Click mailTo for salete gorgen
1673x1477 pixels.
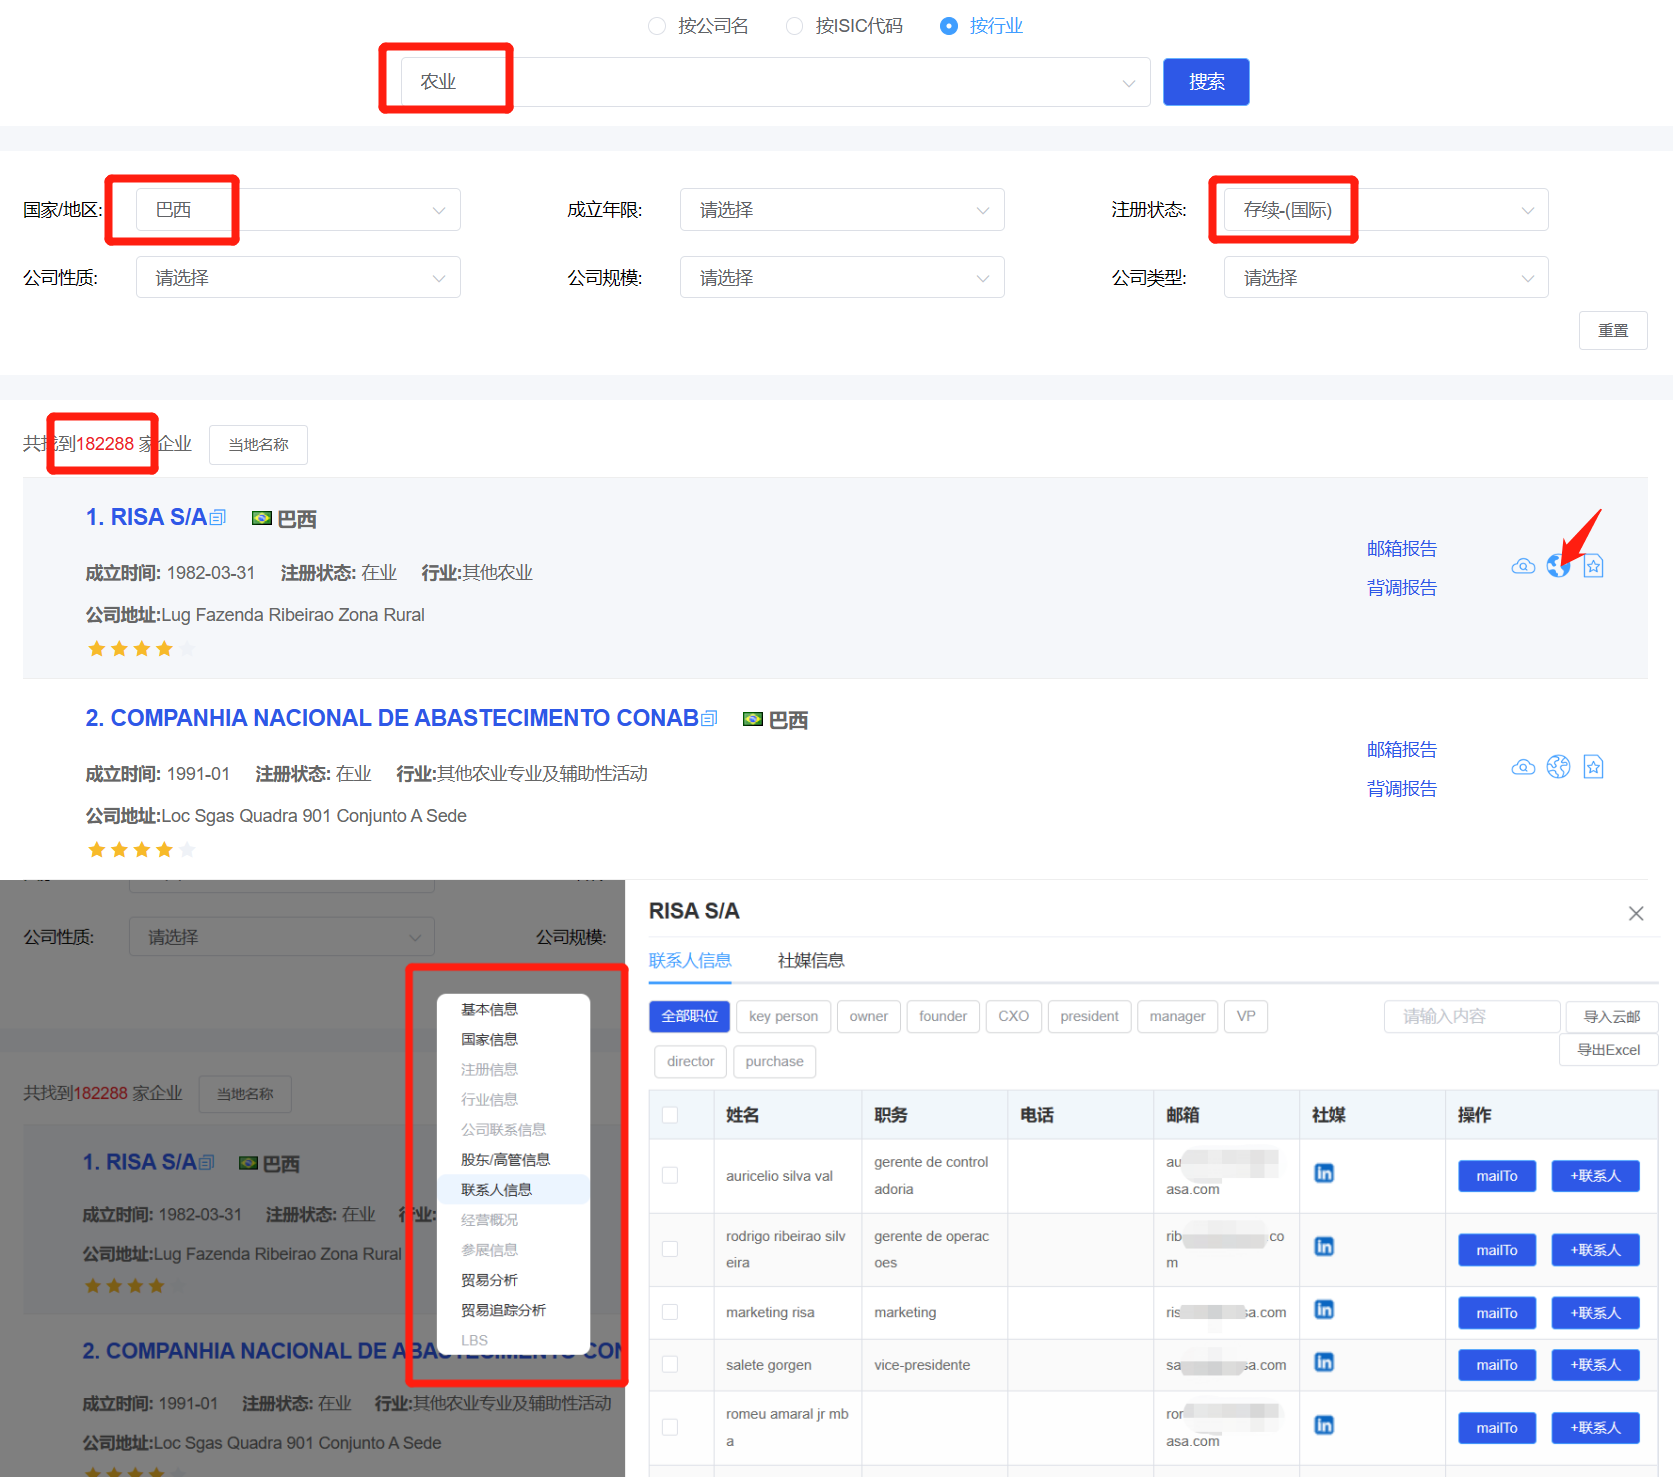pos(1497,1365)
